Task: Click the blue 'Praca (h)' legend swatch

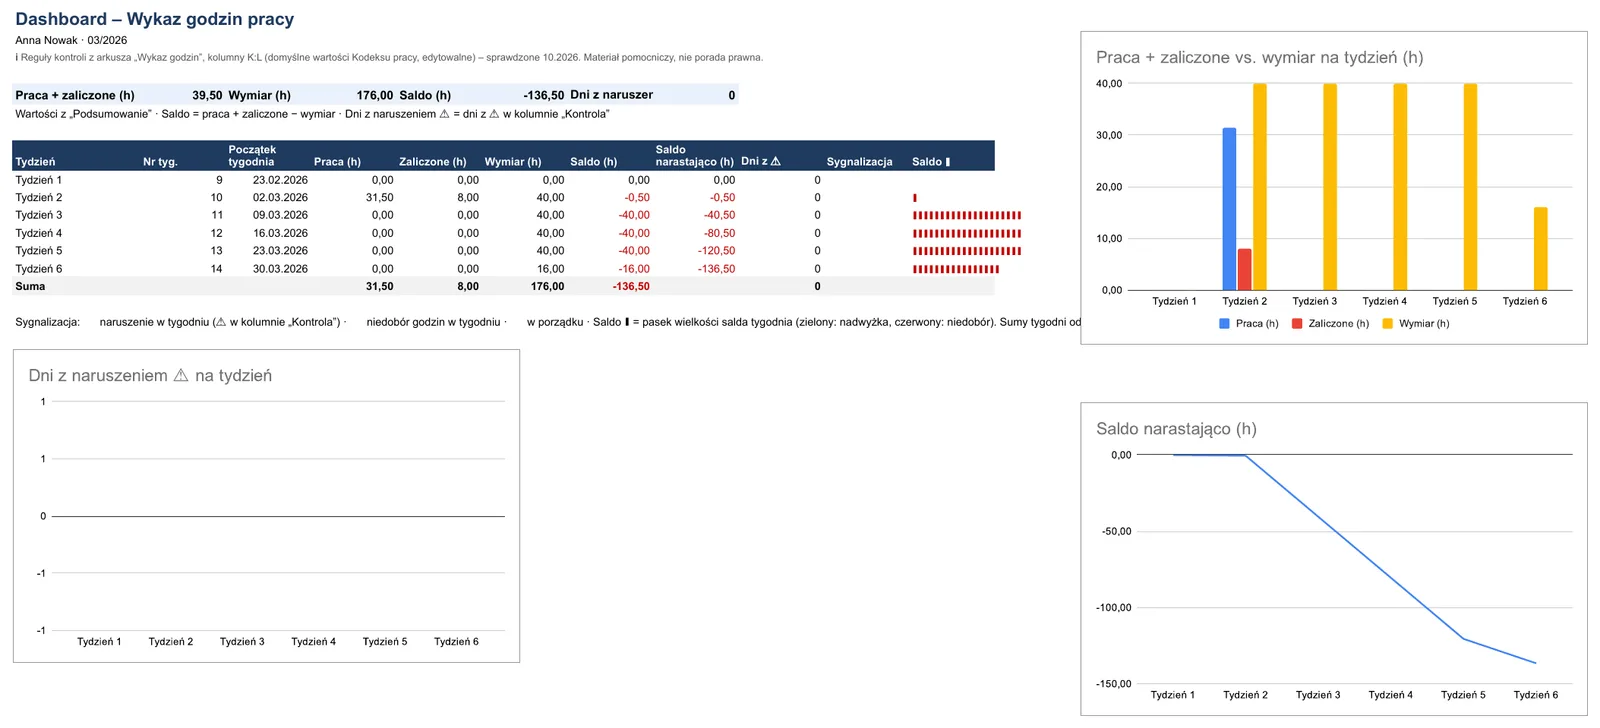Action: click(1224, 323)
